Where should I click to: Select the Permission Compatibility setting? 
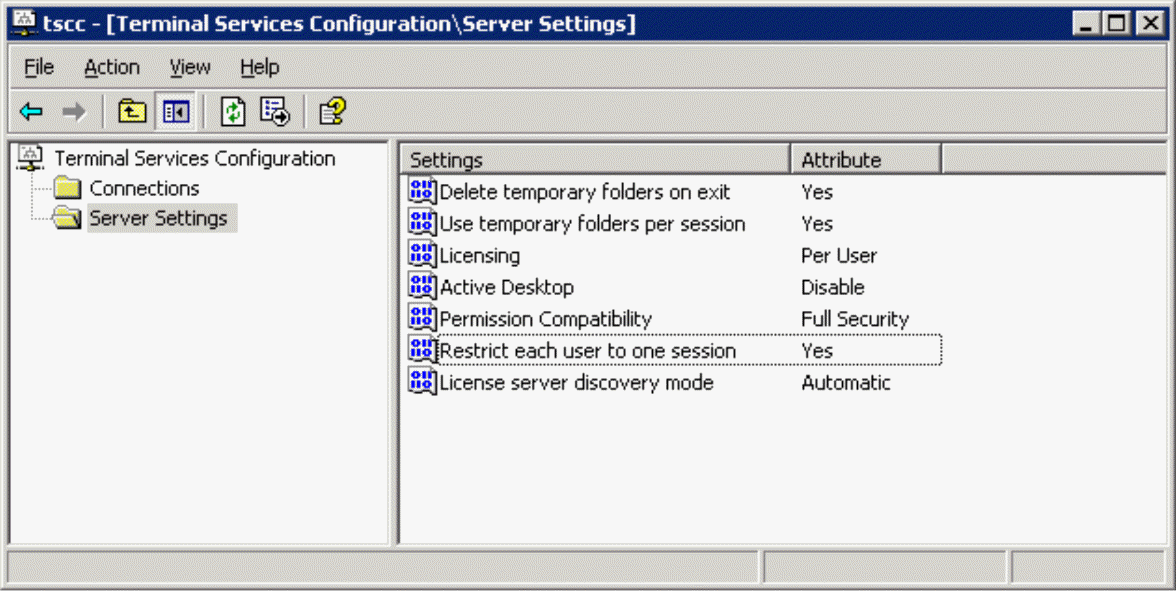click(545, 319)
